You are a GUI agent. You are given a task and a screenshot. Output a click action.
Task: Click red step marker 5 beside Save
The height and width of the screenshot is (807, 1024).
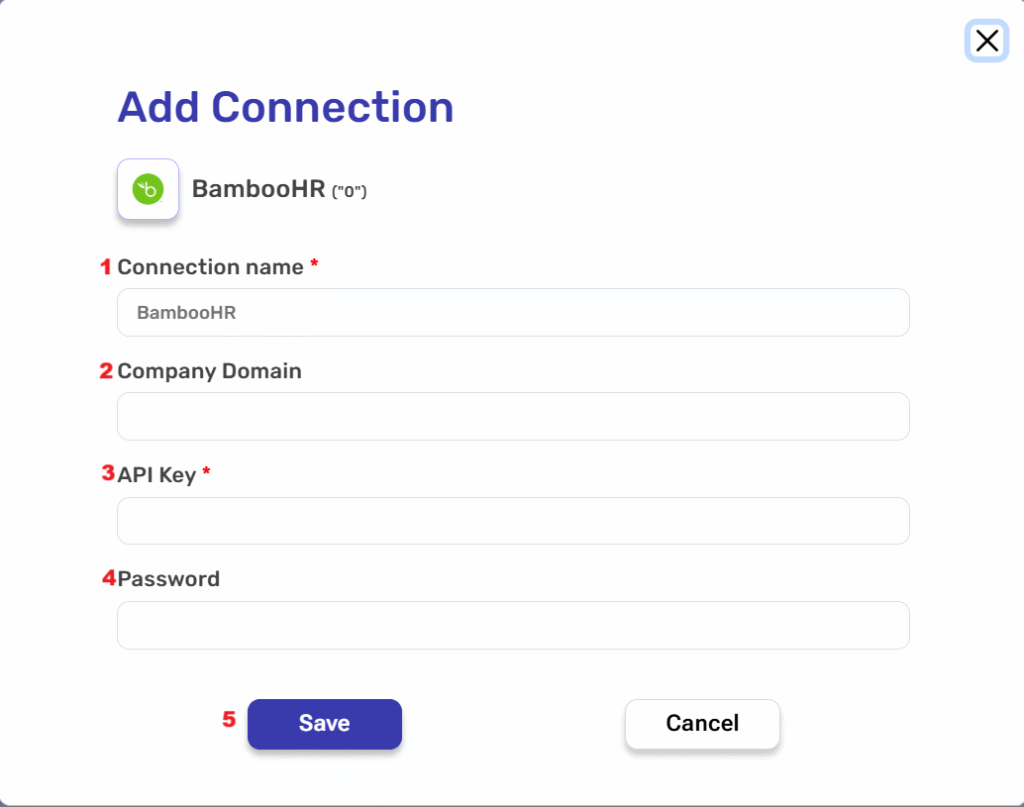pyautogui.click(x=229, y=719)
